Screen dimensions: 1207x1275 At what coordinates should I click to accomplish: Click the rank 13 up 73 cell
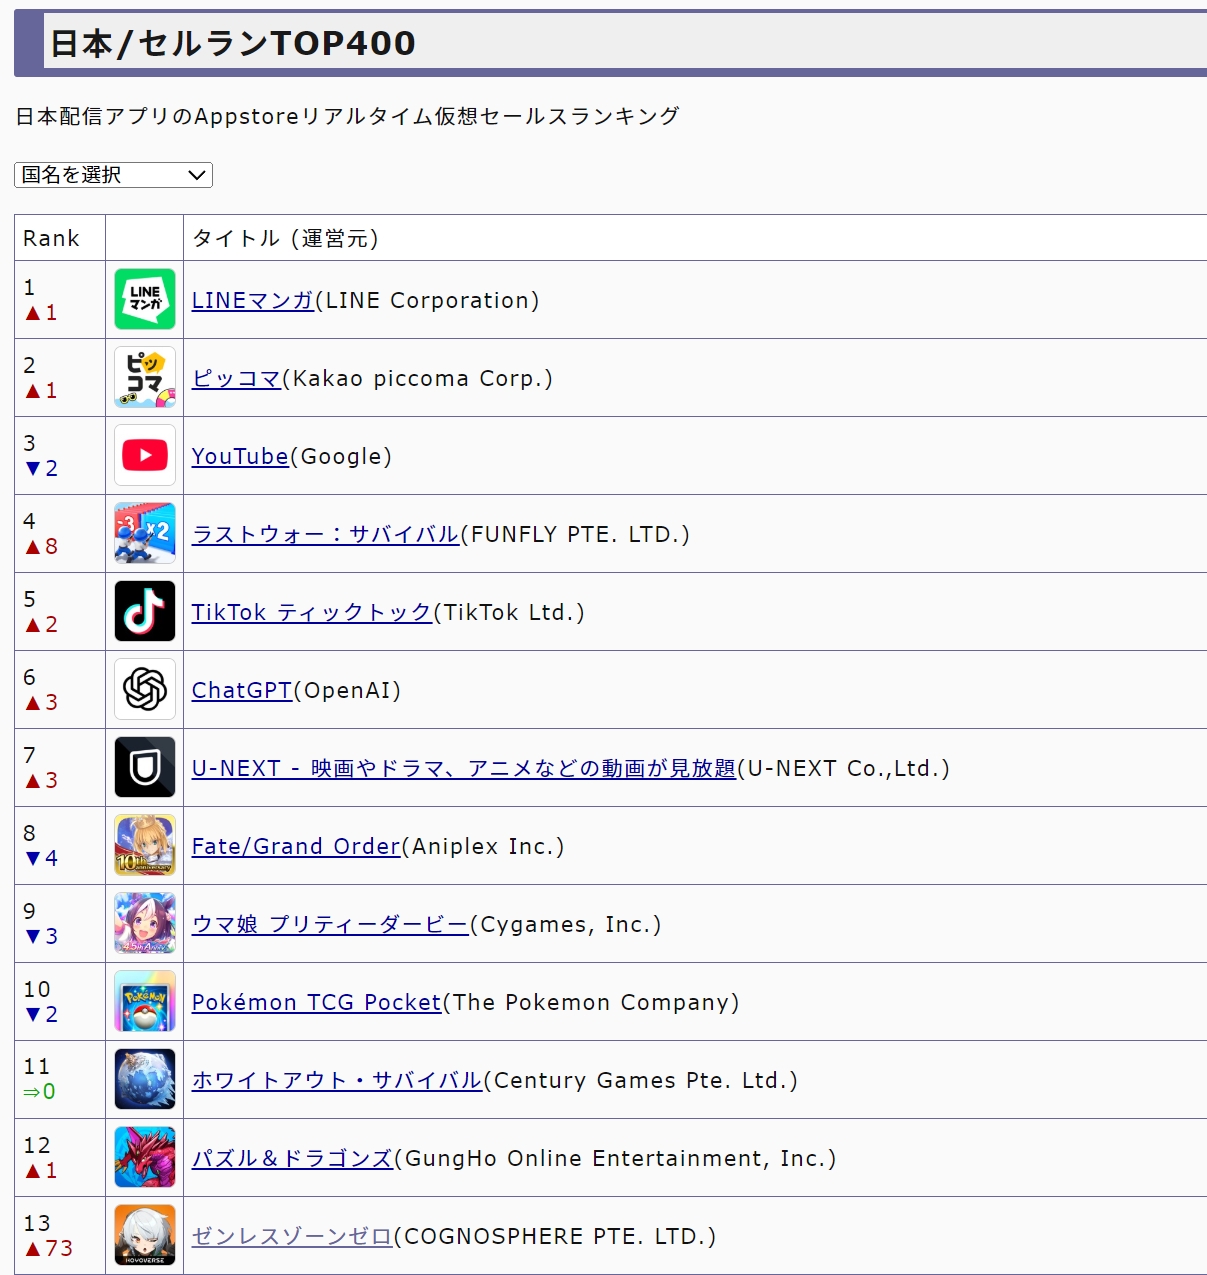(x=60, y=1235)
